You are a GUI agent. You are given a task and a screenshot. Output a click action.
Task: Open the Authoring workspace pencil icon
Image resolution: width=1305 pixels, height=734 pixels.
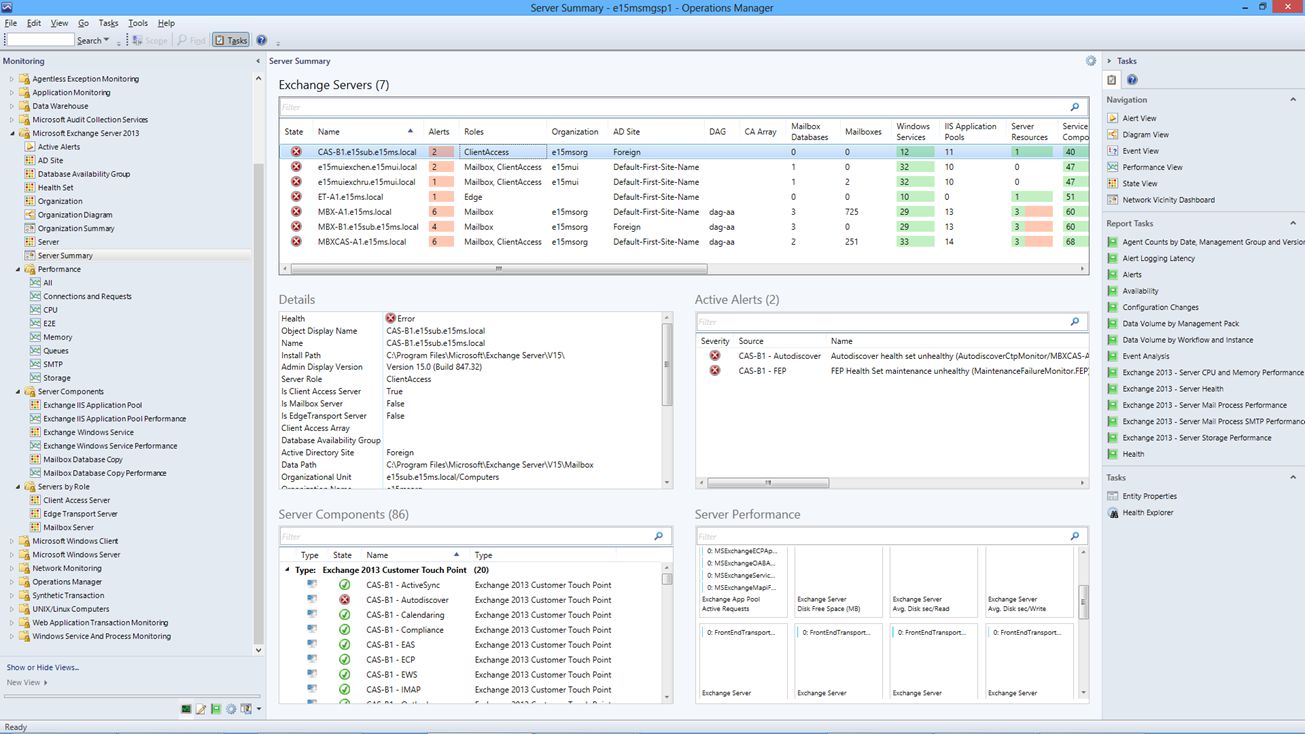201,709
